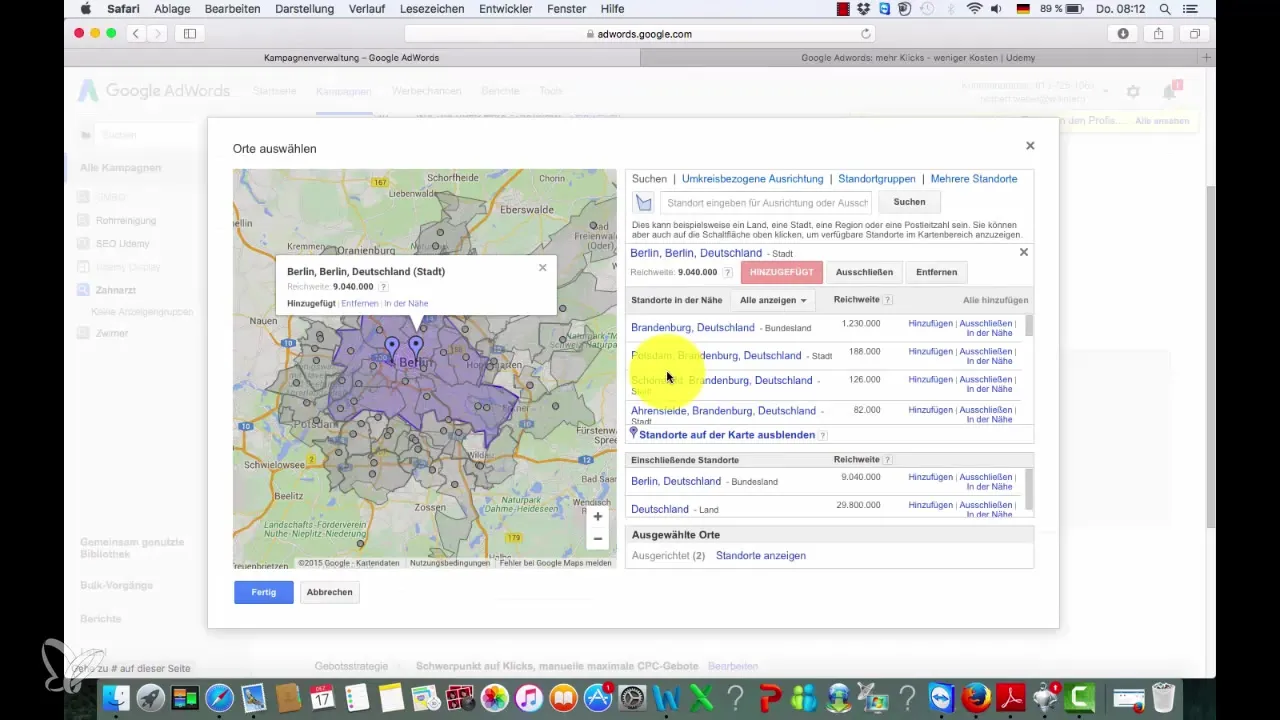Click the Safari address bar

point(640,33)
